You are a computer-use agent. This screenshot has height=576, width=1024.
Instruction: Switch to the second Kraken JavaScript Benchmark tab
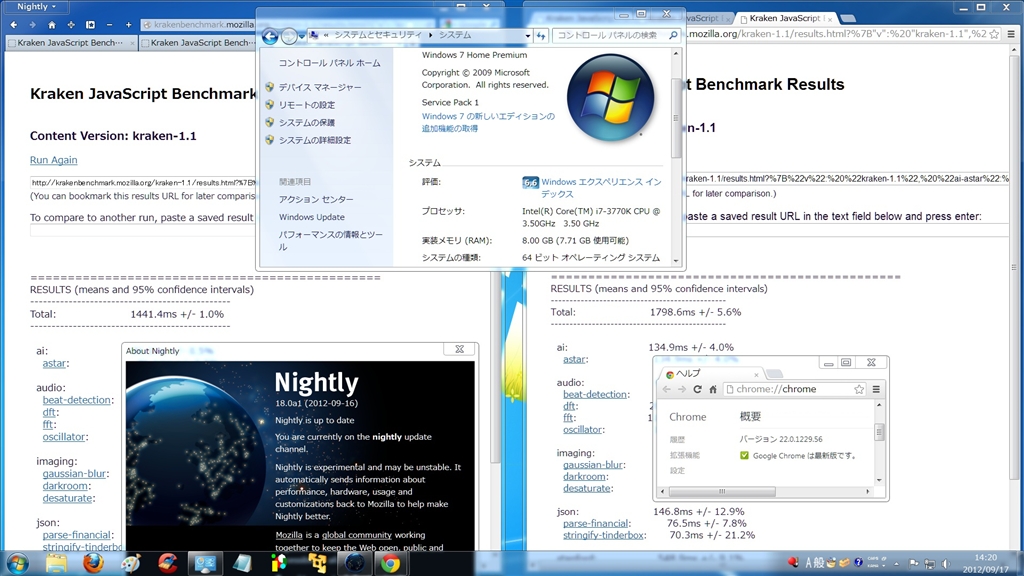point(200,43)
